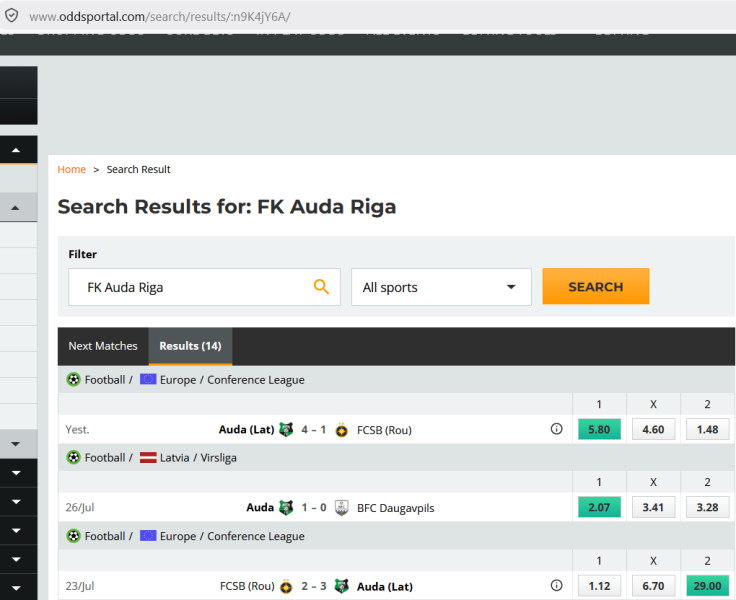Click the 4.60 draw odds button
The image size is (736, 600).
tap(653, 429)
